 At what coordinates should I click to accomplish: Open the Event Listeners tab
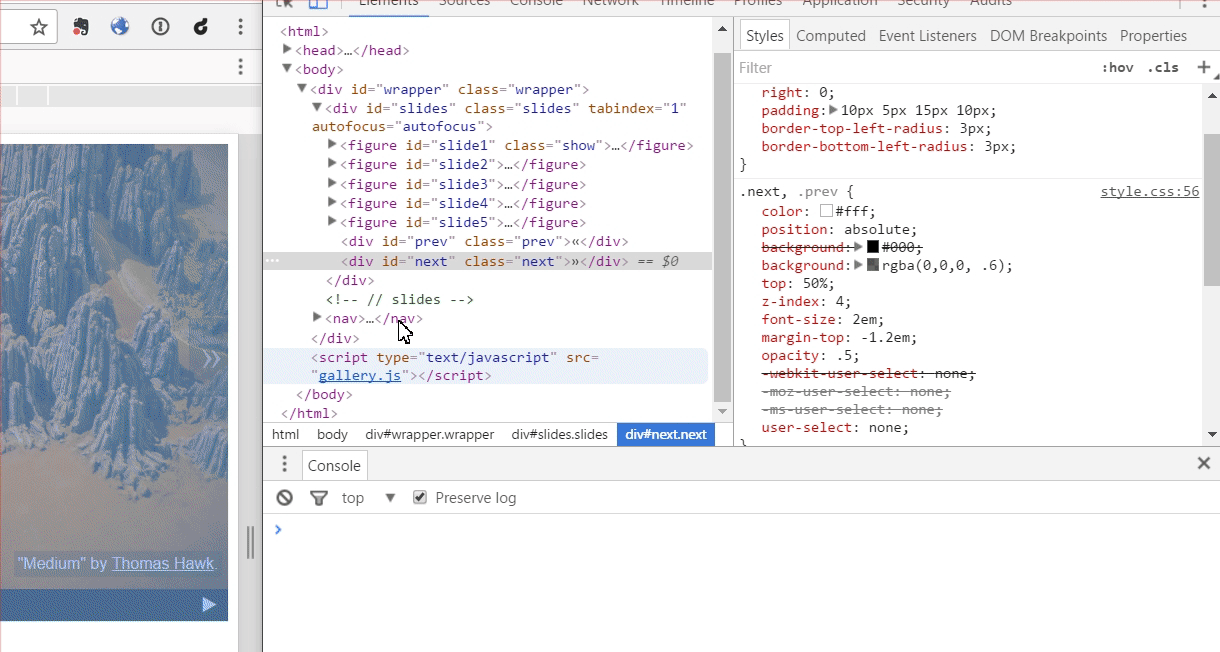point(927,36)
